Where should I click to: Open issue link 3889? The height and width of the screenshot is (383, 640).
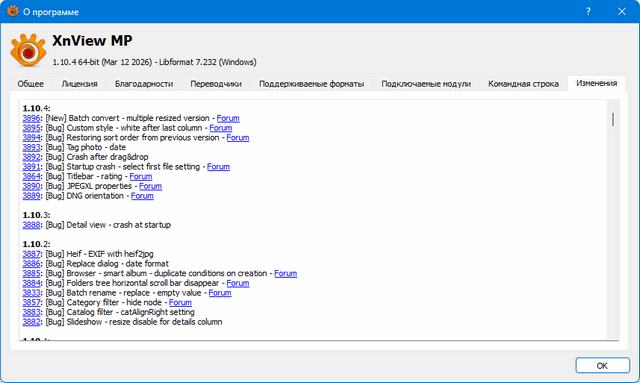31,196
